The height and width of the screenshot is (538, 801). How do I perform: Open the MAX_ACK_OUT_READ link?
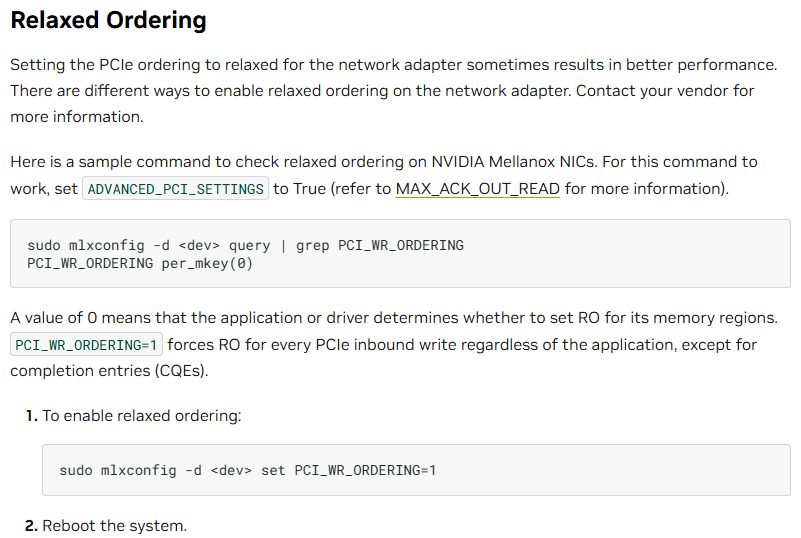(x=477, y=188)
